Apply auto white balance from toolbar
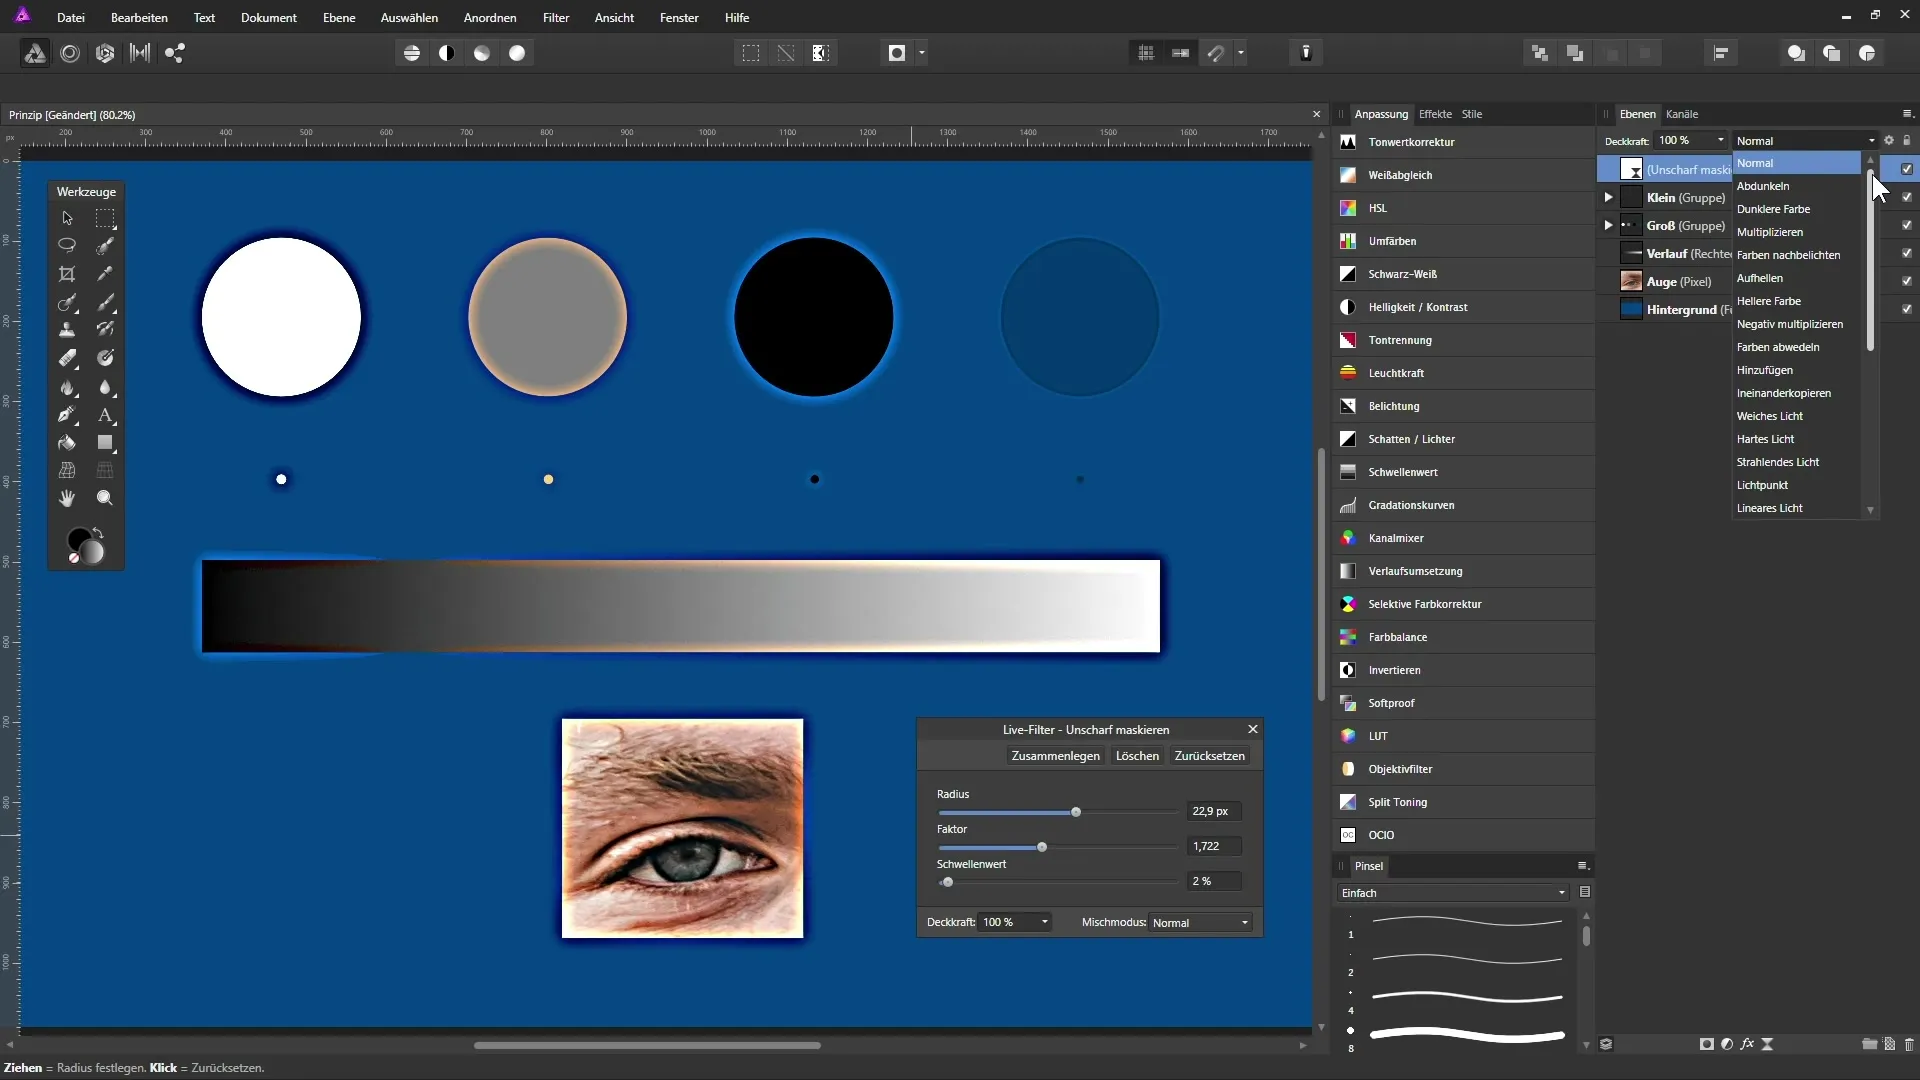Image resolution: width=1920 pixels, height=1080 pixels. click(x=517, y=53)
